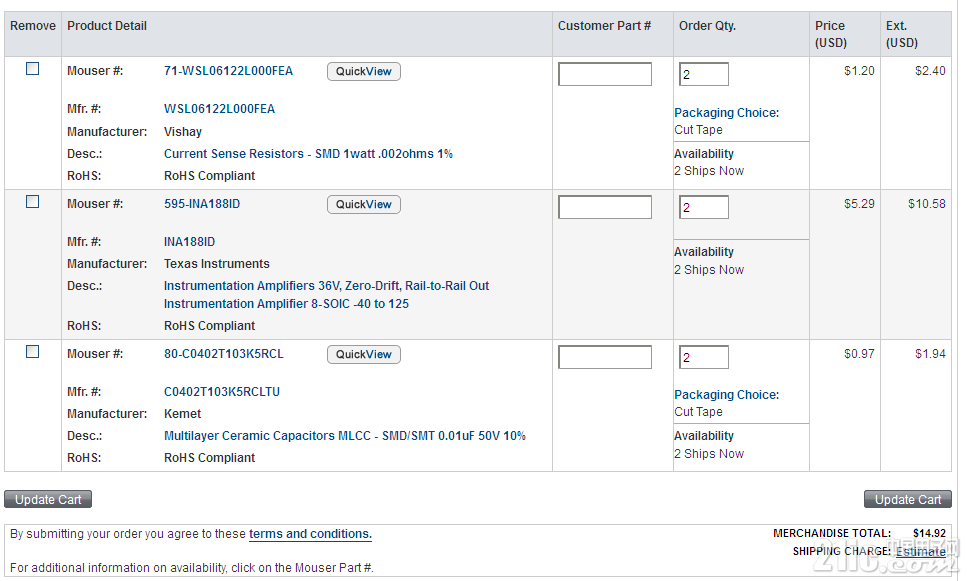
Task: Open Mouser part link 71-WSL06122L000FEA
Action: click(x=228, y=71)
